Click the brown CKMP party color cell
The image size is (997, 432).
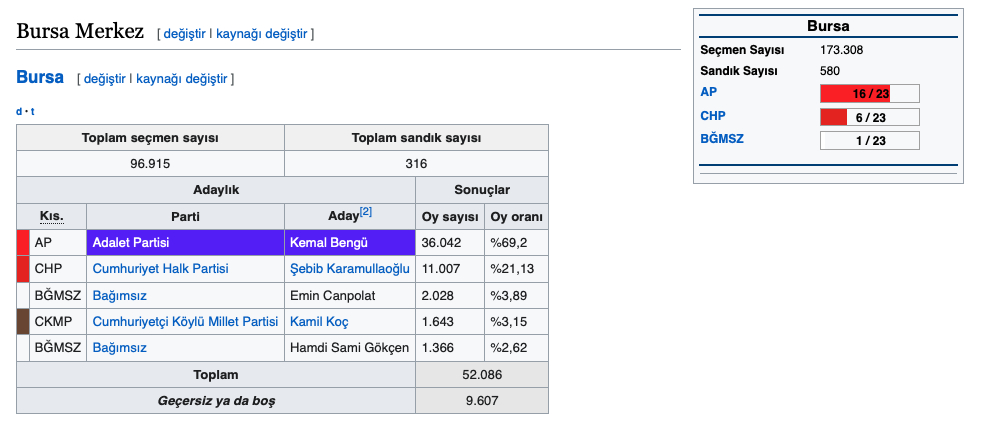pos(23,321)
